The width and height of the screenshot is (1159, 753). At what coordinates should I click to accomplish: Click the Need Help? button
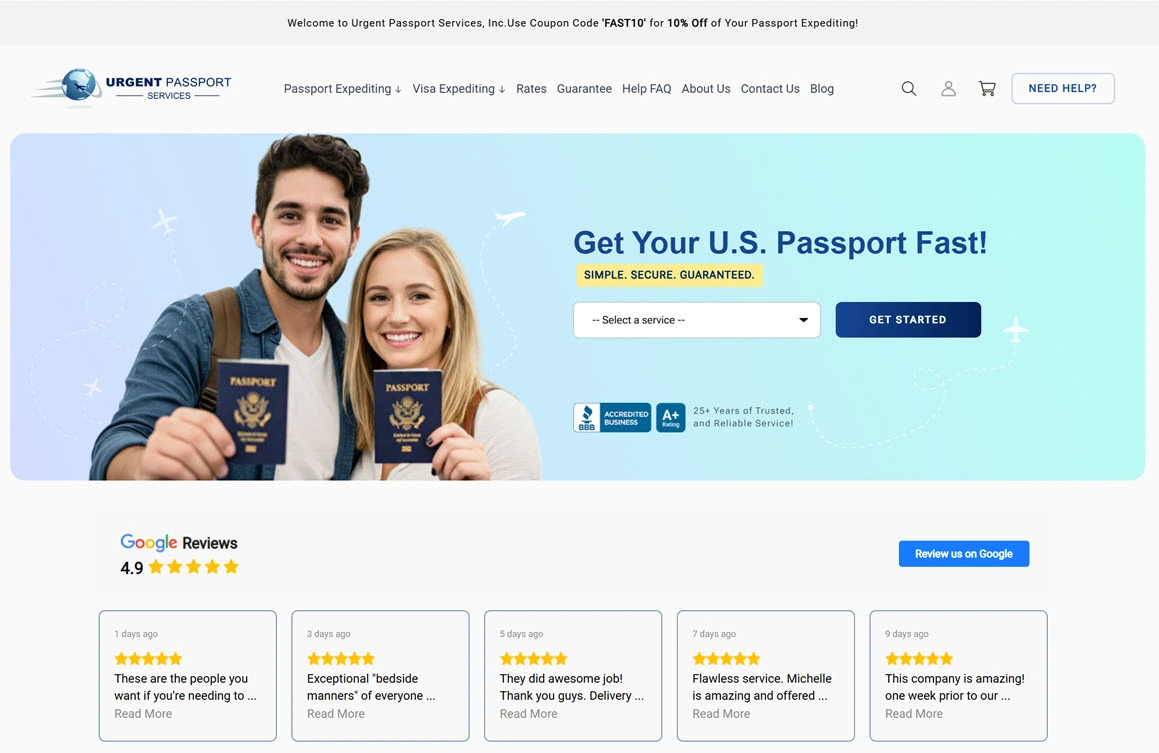coord(1063,89)
